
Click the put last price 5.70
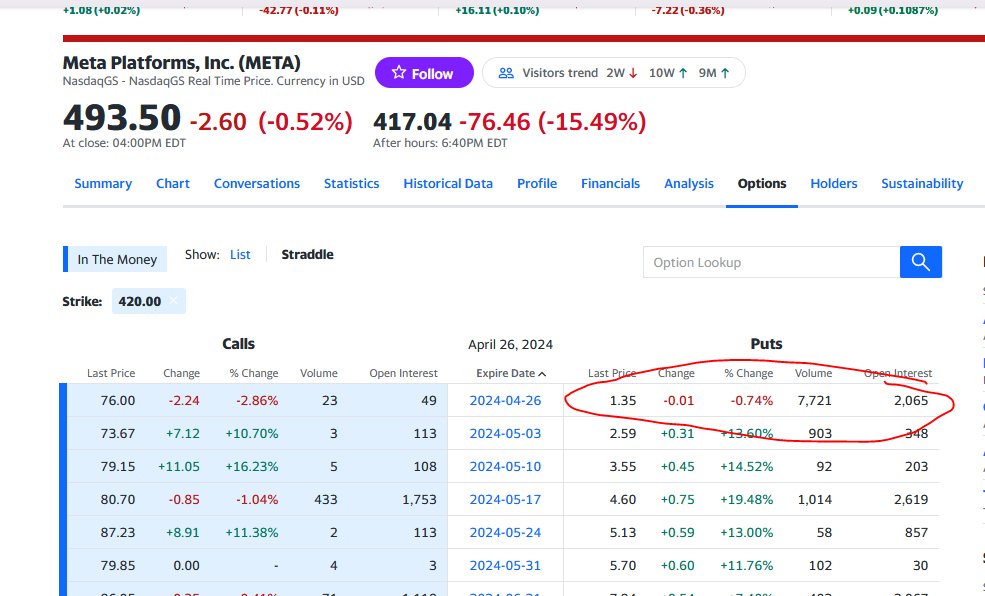click(623, 565)
